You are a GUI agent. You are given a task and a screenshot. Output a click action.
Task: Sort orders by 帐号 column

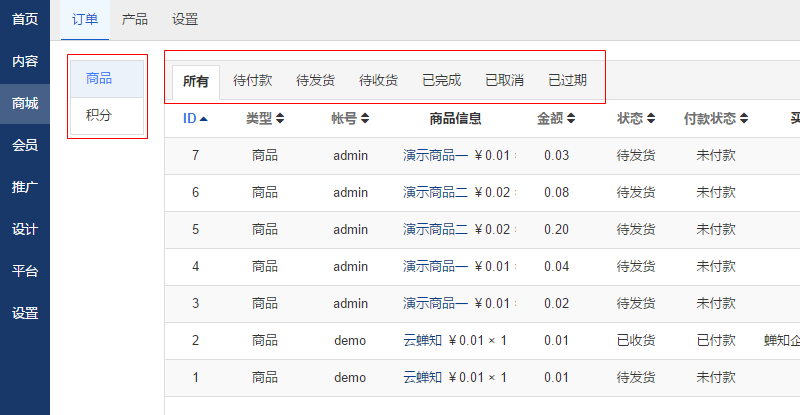point(350,118)
